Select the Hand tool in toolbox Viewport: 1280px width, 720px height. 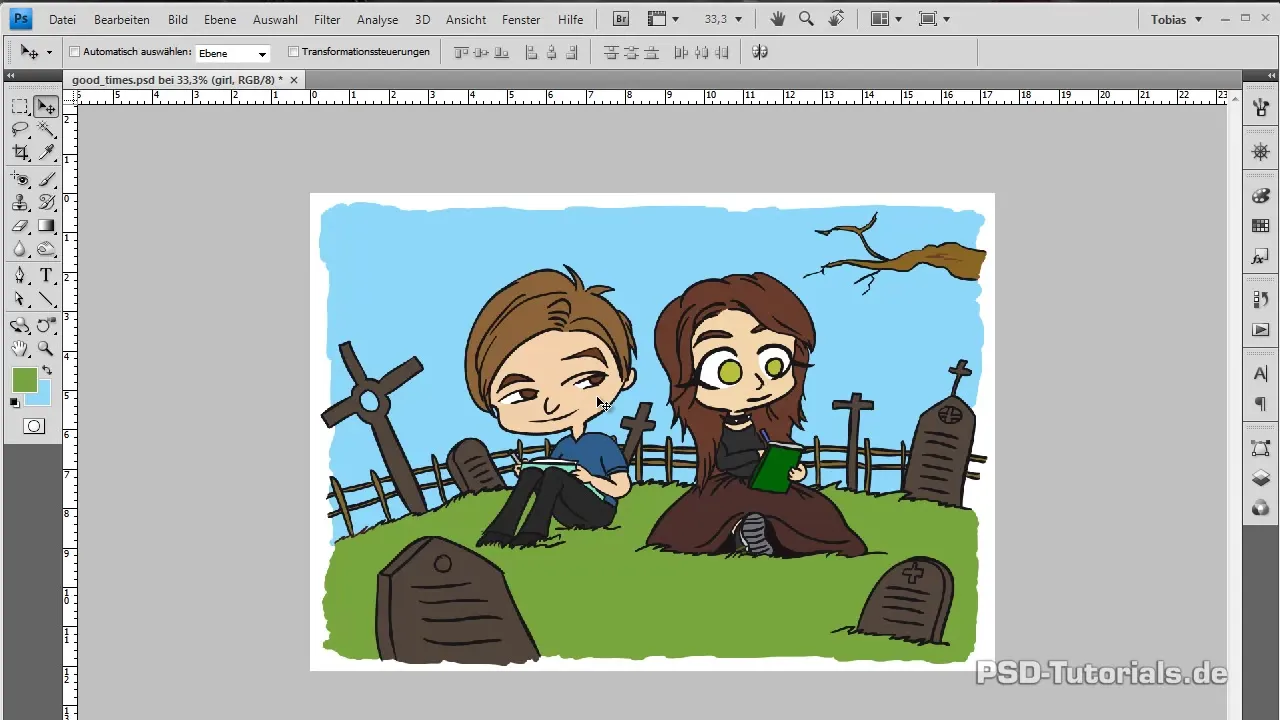(x=20, y=348)
